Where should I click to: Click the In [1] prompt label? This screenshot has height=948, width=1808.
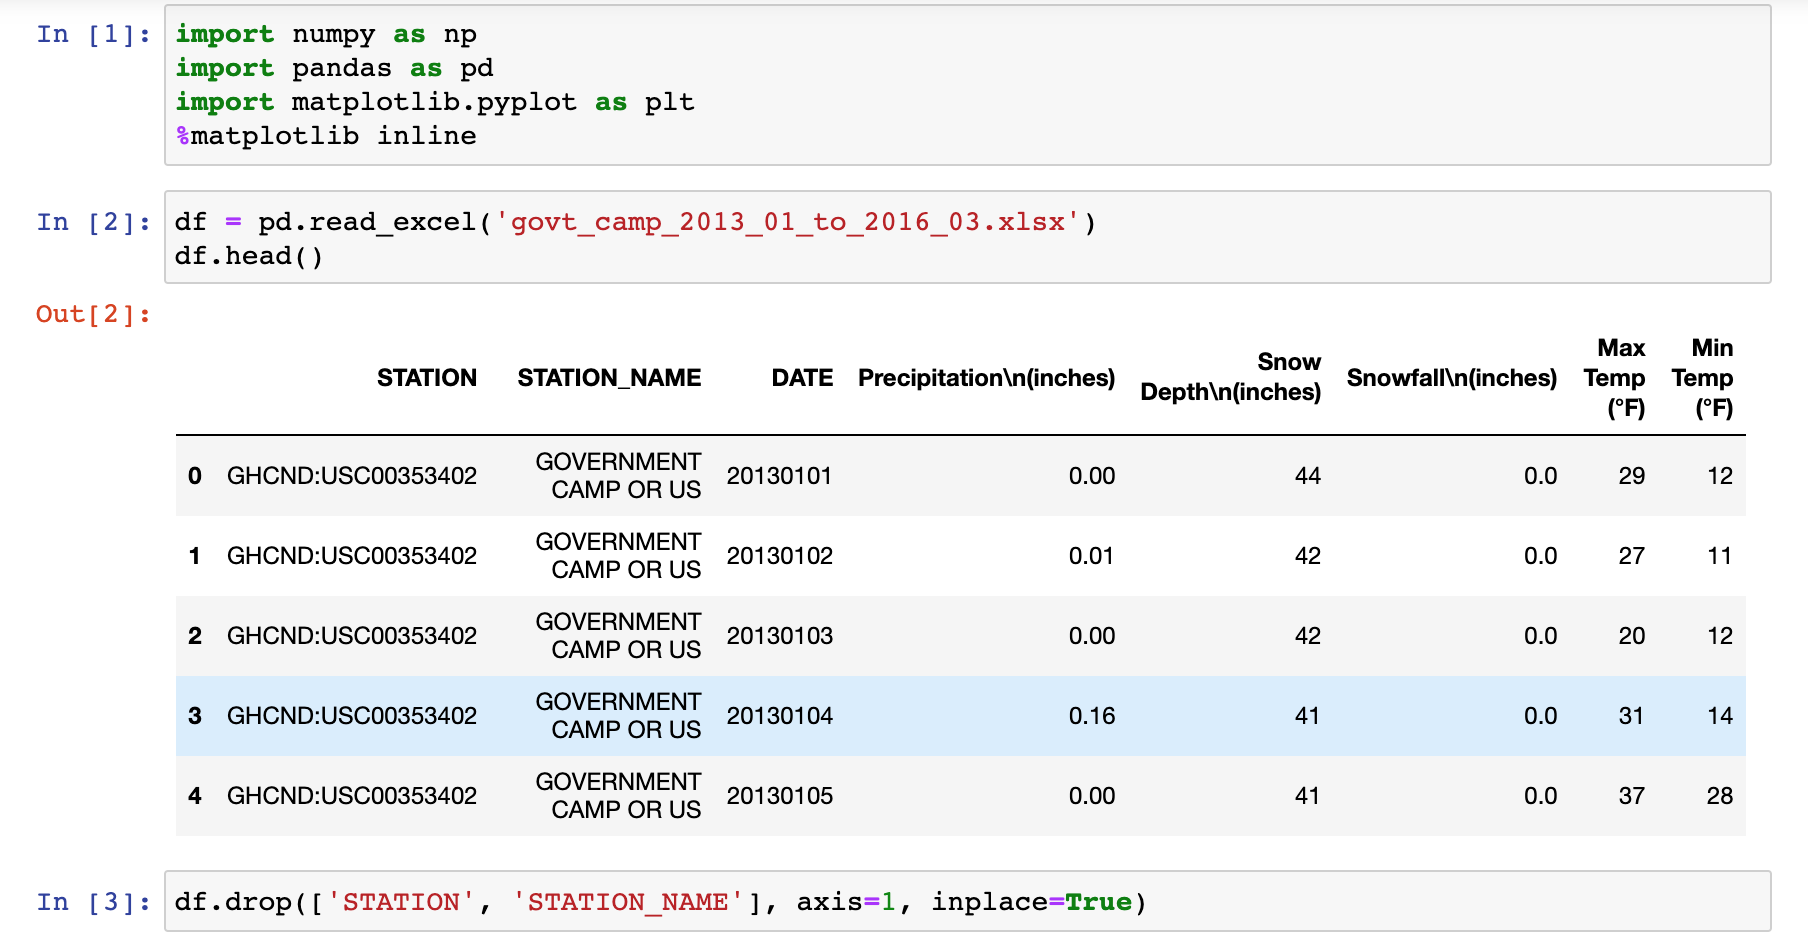click(93, 34)
